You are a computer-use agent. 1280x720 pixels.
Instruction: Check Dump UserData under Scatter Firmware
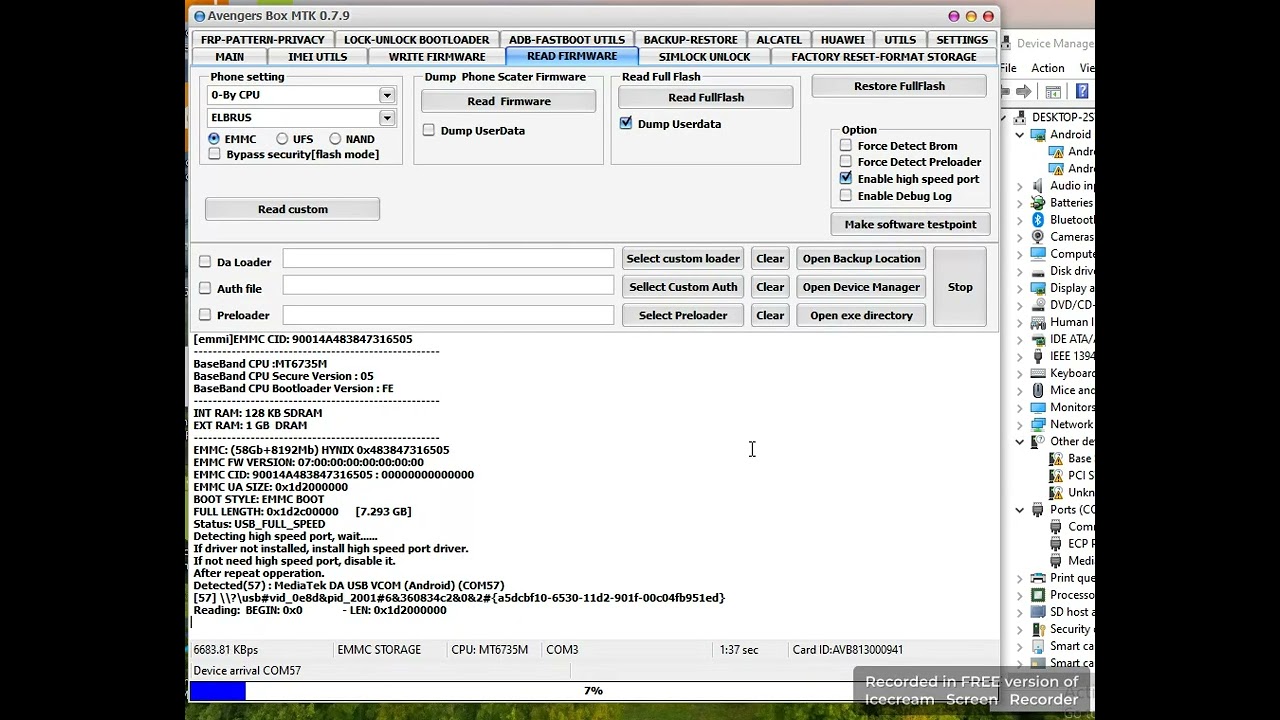coord(429,130)
